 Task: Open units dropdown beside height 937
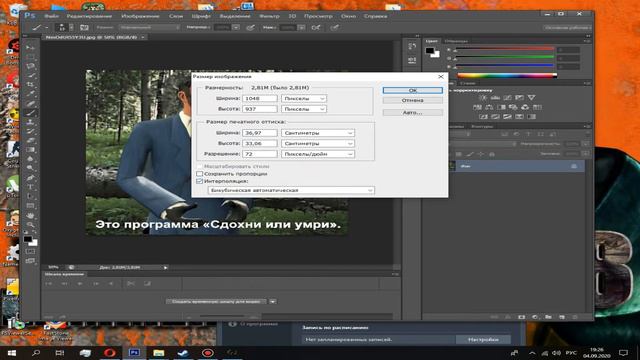pos(304,109)
